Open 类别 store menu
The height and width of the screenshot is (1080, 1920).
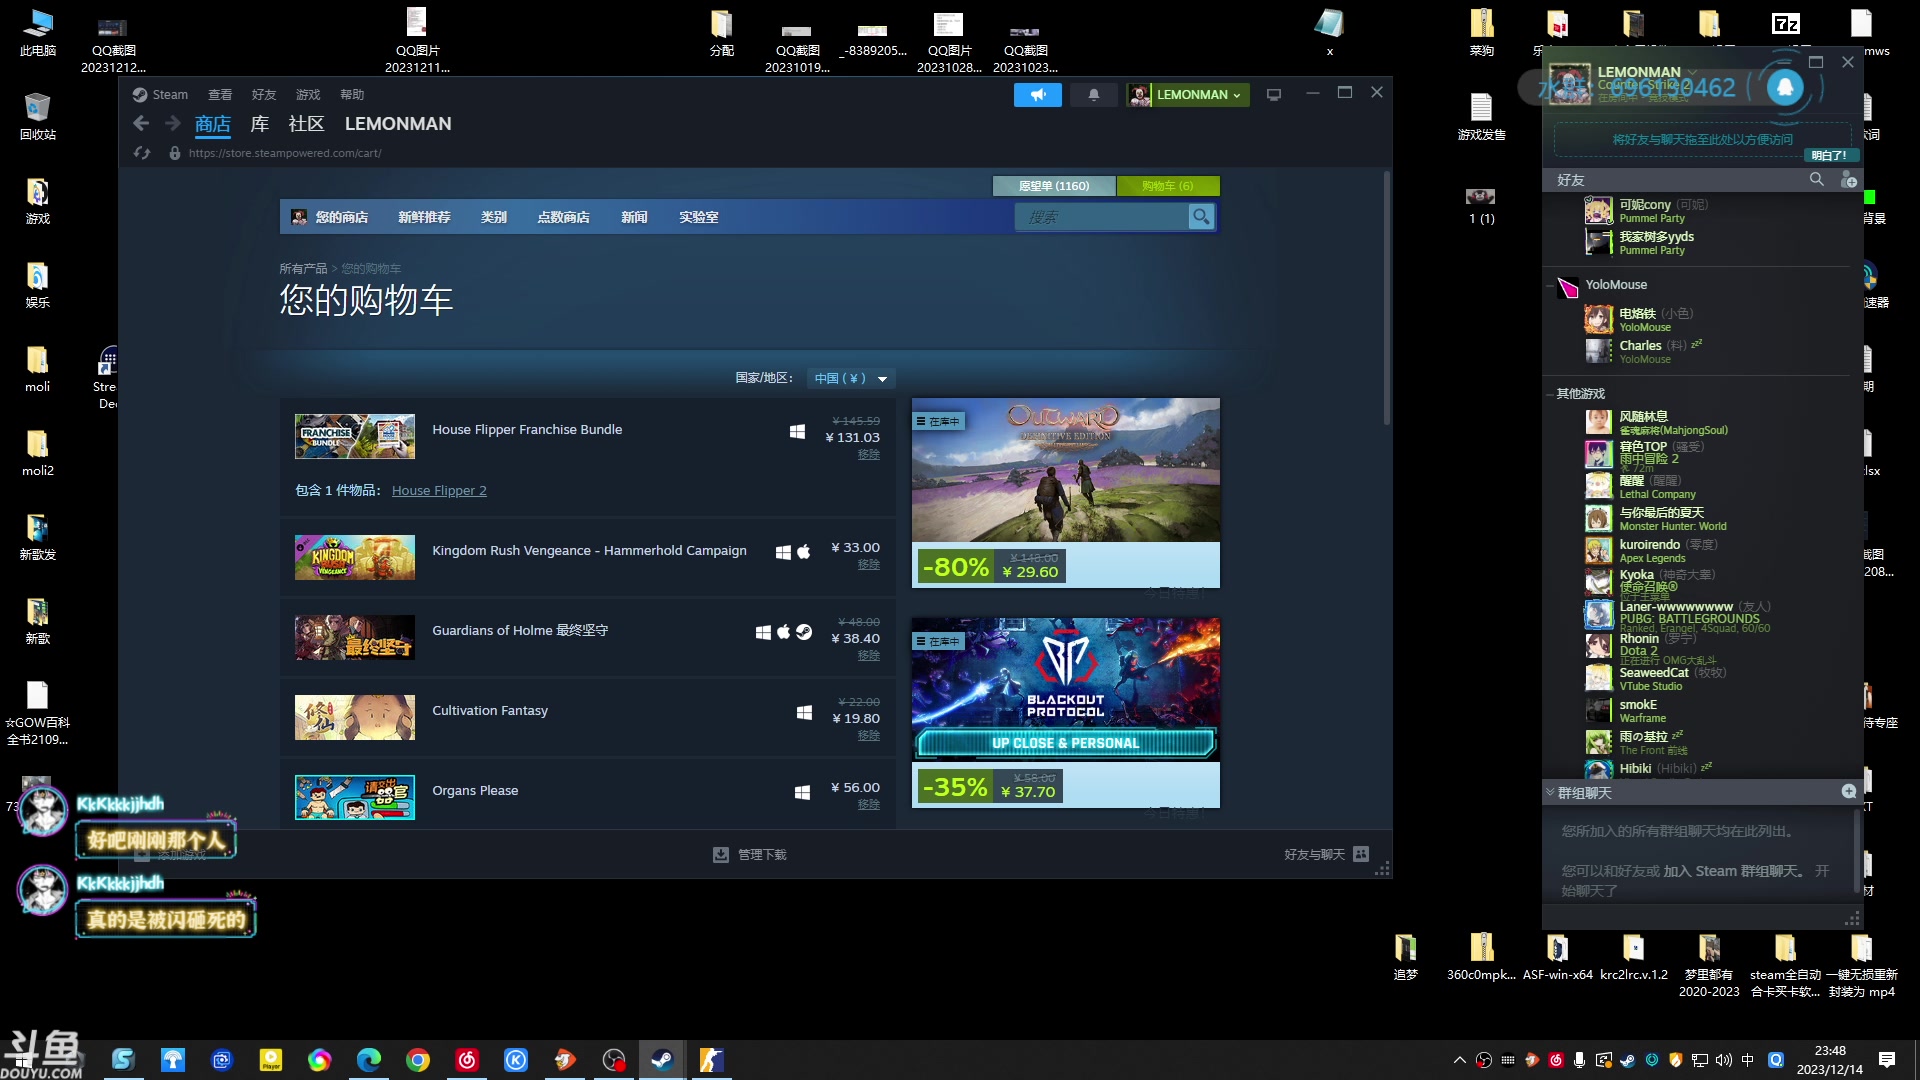tap(494, 217)
